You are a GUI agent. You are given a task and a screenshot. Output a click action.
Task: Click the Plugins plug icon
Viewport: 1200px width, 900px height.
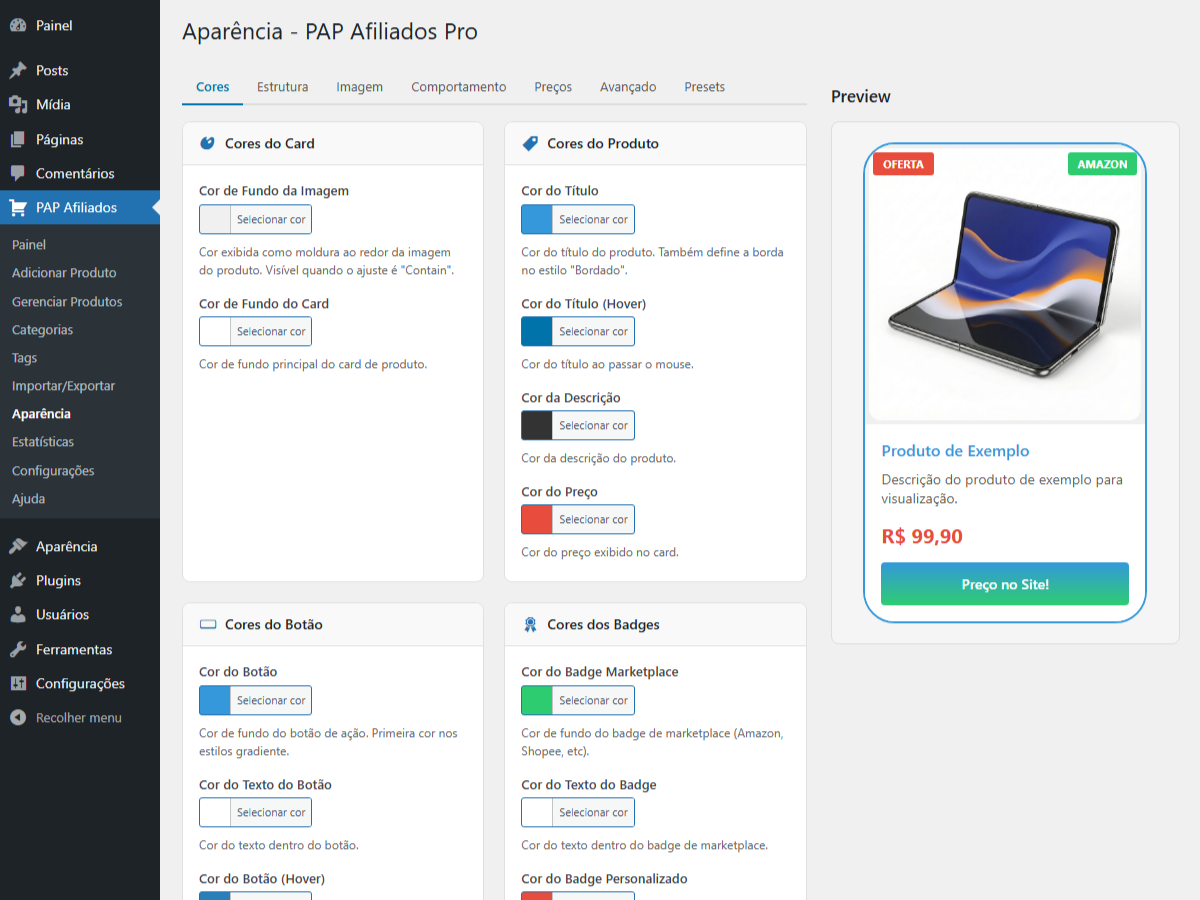click(18, 581)
